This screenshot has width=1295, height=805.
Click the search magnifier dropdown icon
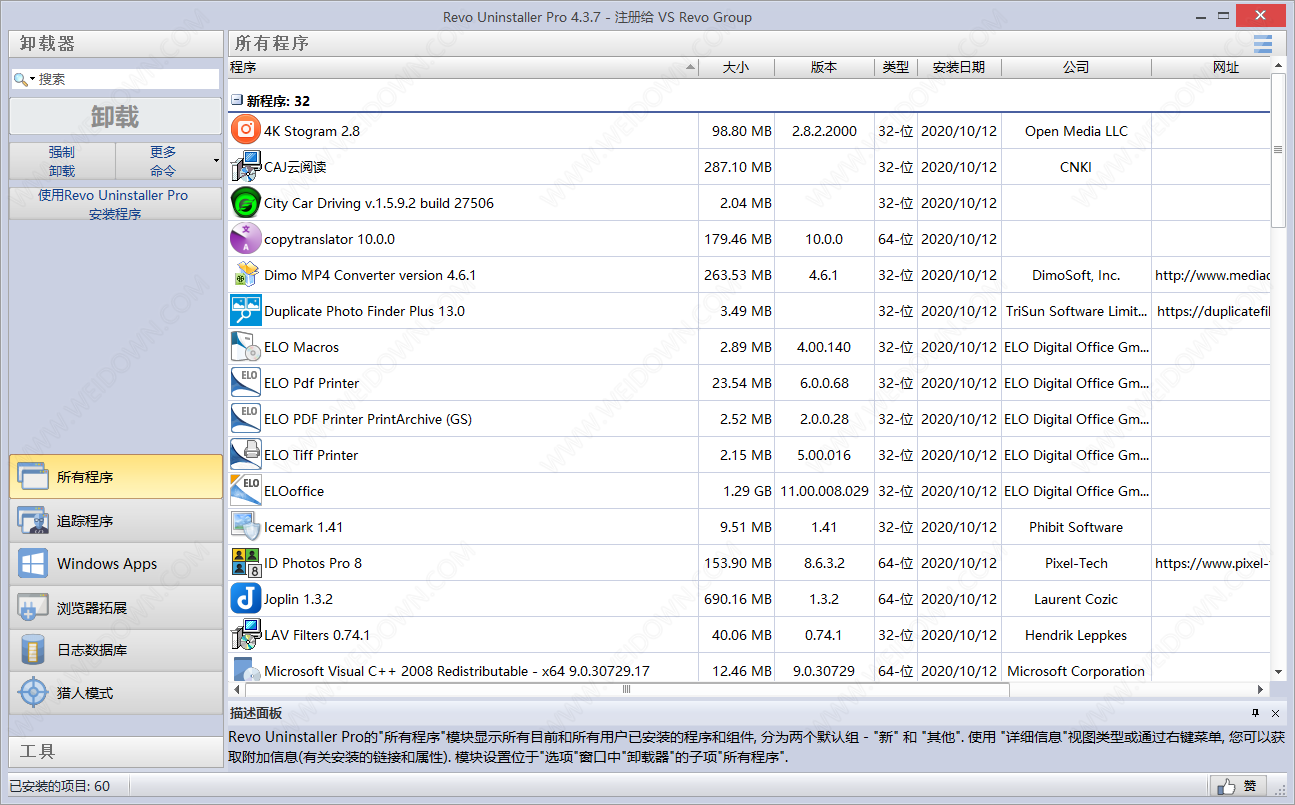[x=24, y=79]
